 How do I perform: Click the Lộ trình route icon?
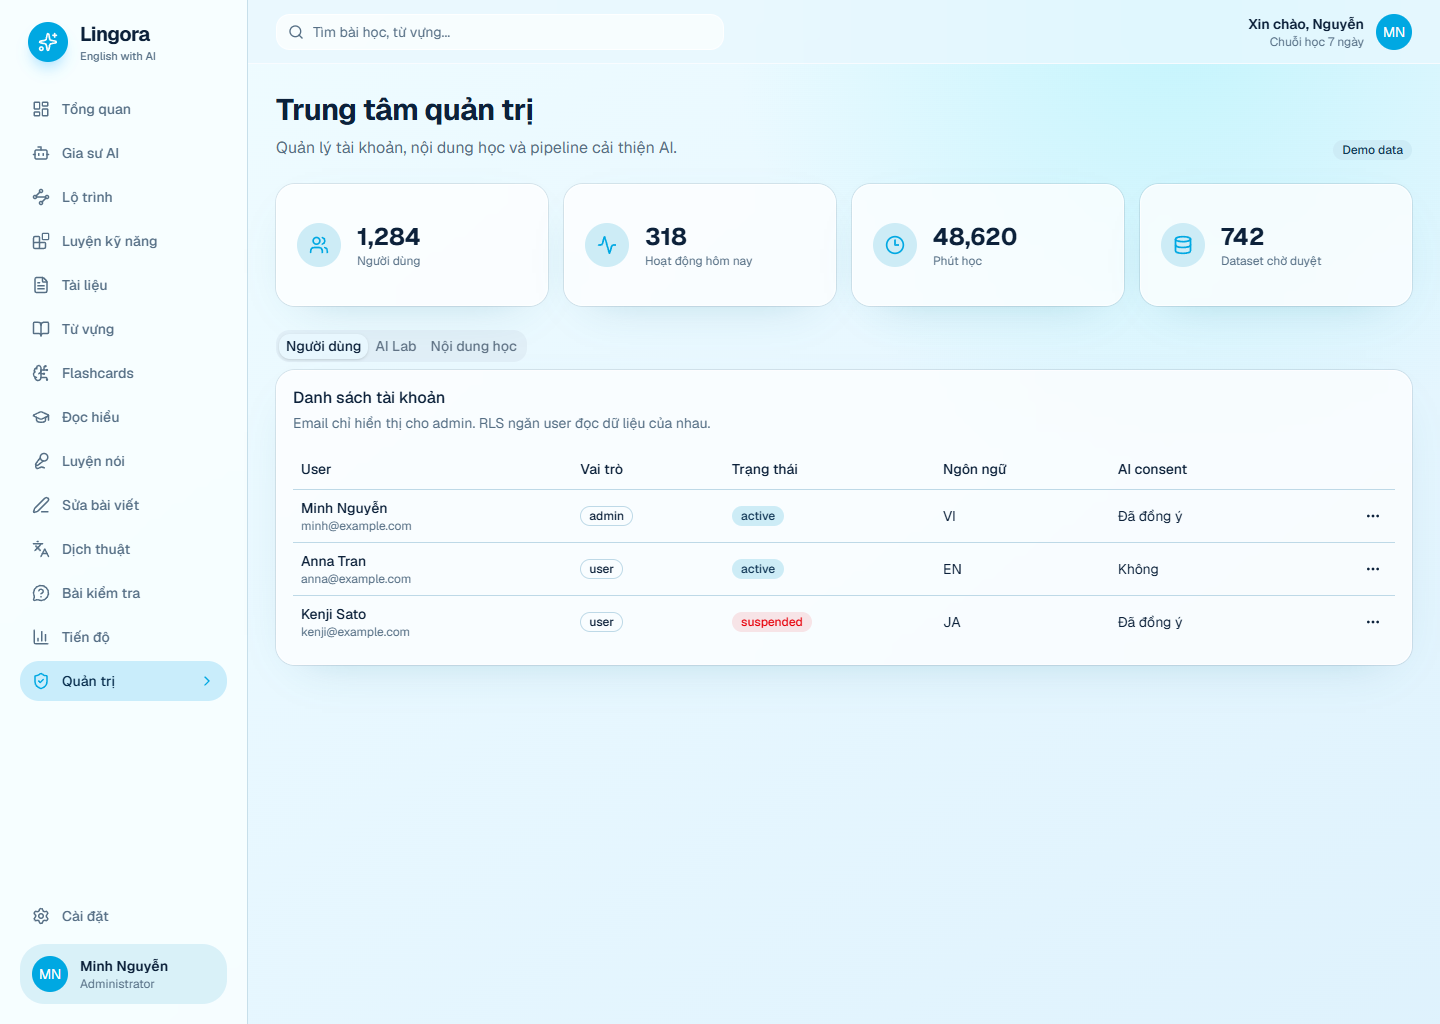(41, 197)
